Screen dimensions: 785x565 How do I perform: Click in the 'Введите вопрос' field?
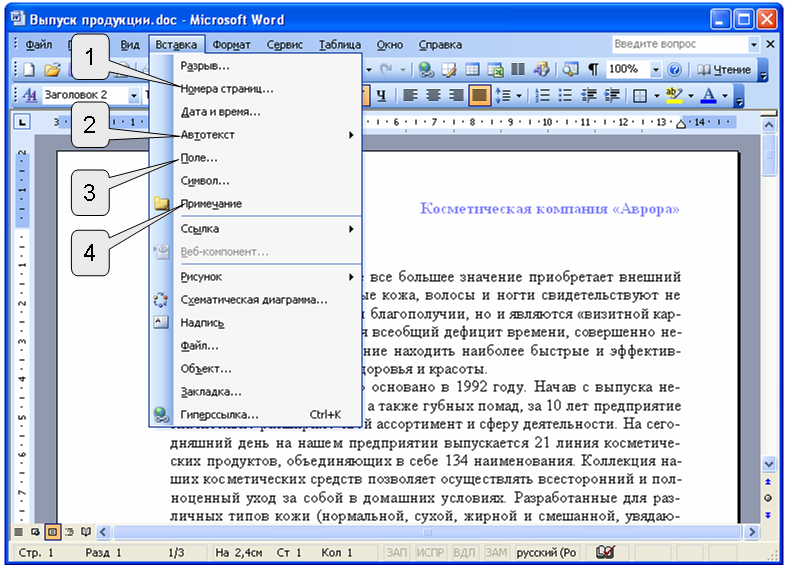click(679, 45)
